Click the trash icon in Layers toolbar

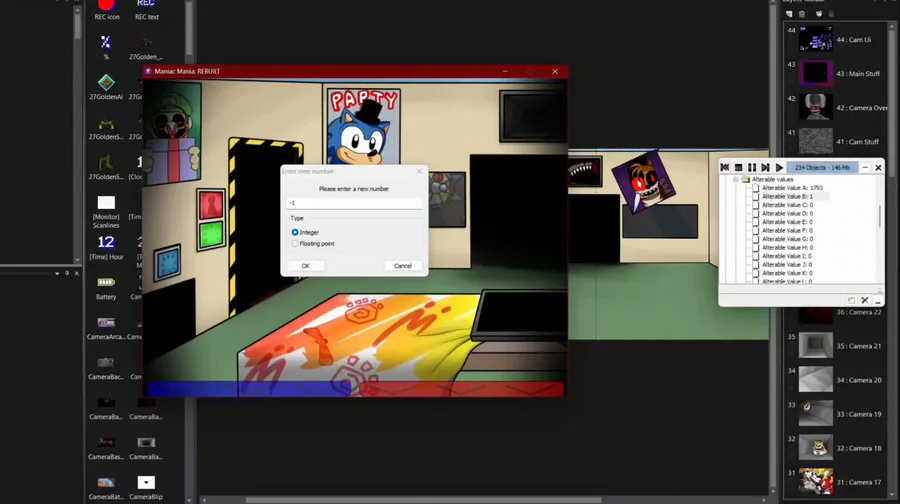click(x=802, y=14)
